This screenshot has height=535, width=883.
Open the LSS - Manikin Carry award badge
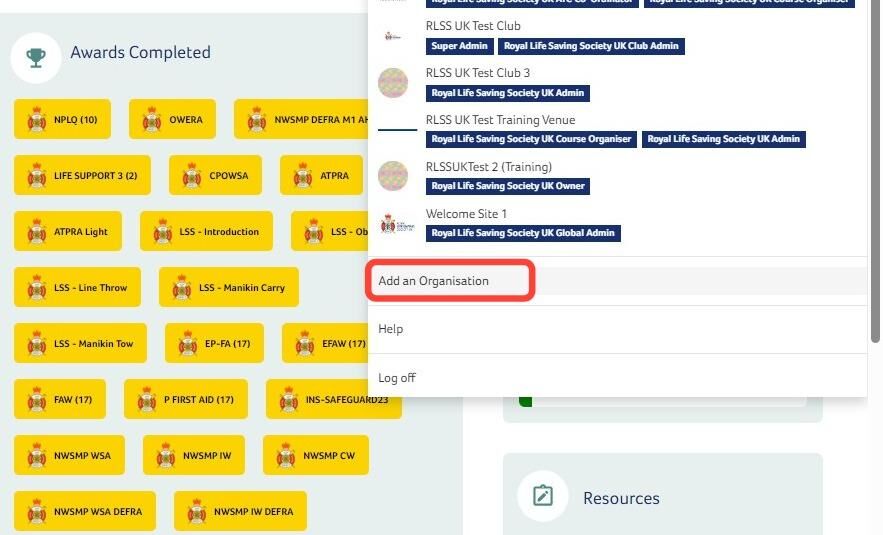[229, 287]
